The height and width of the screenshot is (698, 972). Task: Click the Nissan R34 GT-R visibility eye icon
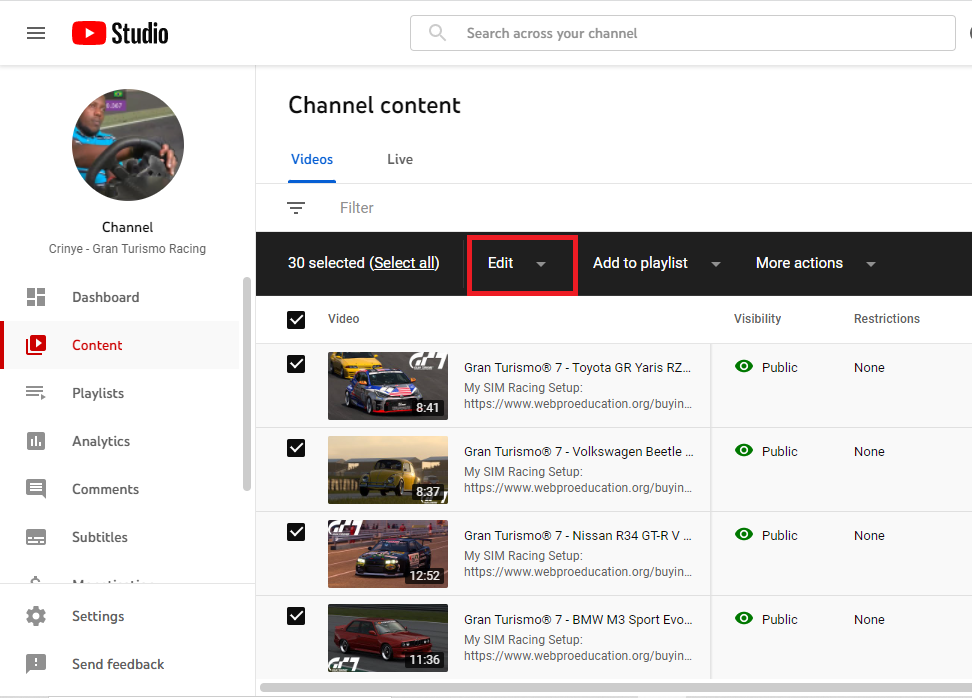coord(744,534)
